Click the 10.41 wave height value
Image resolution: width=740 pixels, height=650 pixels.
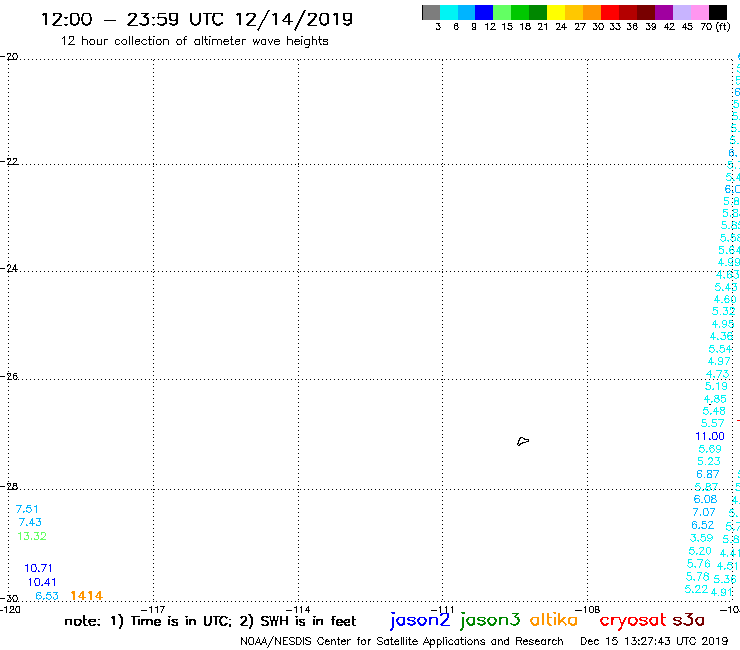coord(42,582)
